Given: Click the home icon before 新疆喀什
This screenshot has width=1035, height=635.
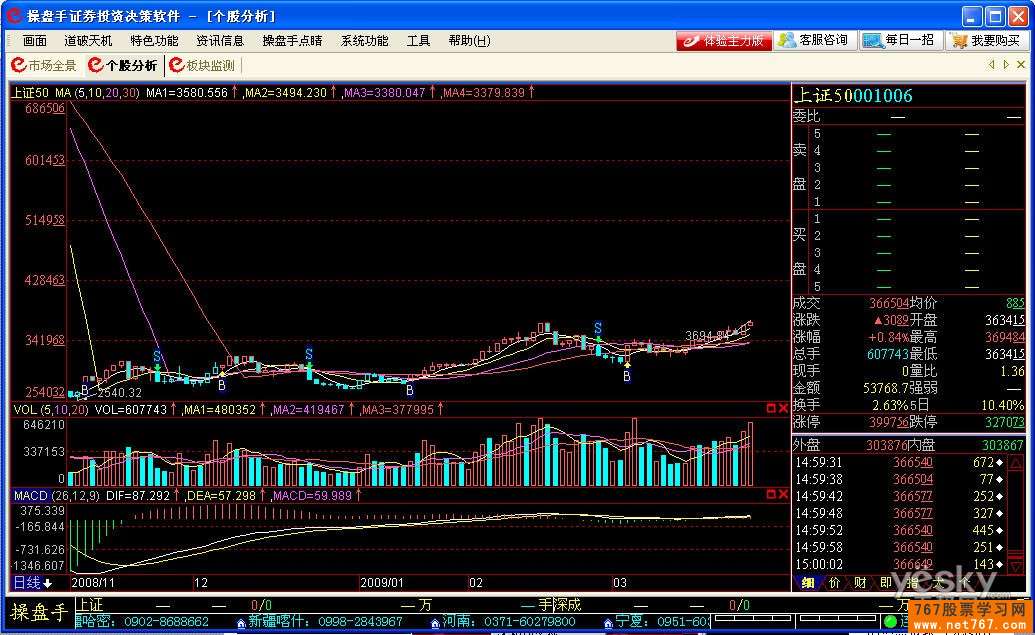Looking at the screenshot, I should tap(241, 622).
